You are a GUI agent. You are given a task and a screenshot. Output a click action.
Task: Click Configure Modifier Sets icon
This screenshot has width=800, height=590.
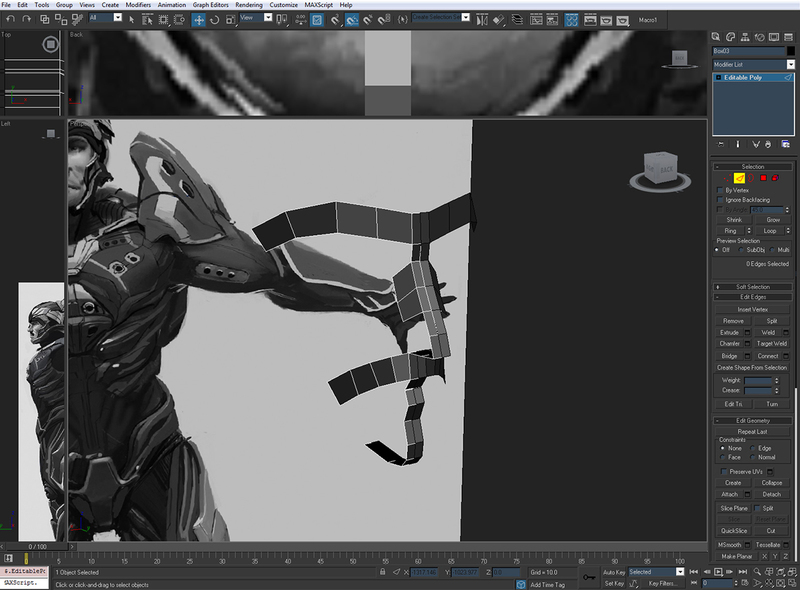[x=786, y=144]
